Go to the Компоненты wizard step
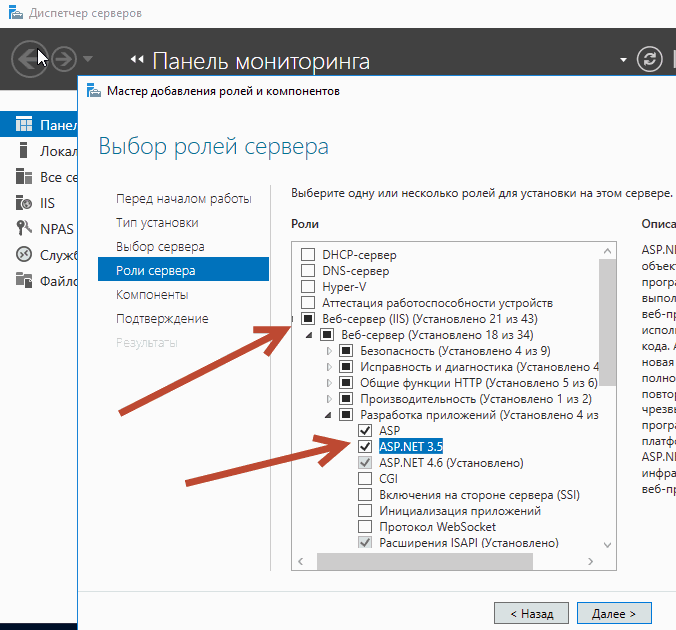Viewport: 676px width, 630px height. 151,295
